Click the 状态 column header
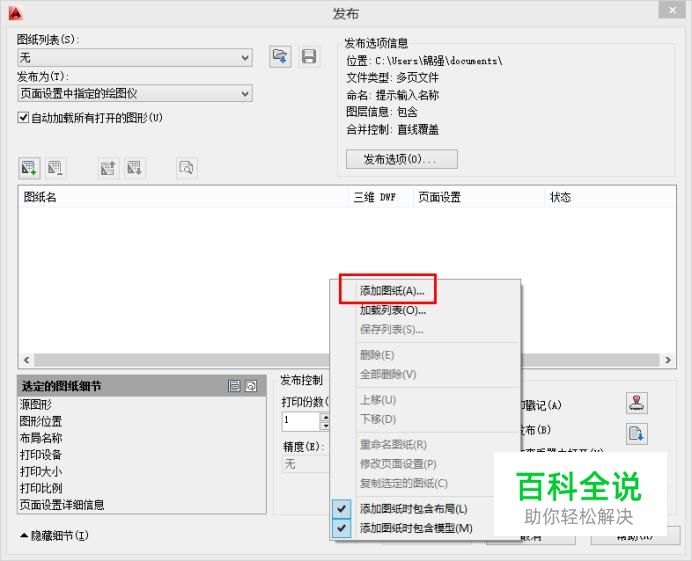Screen dimensions: 692x561 tap(609, 197)
